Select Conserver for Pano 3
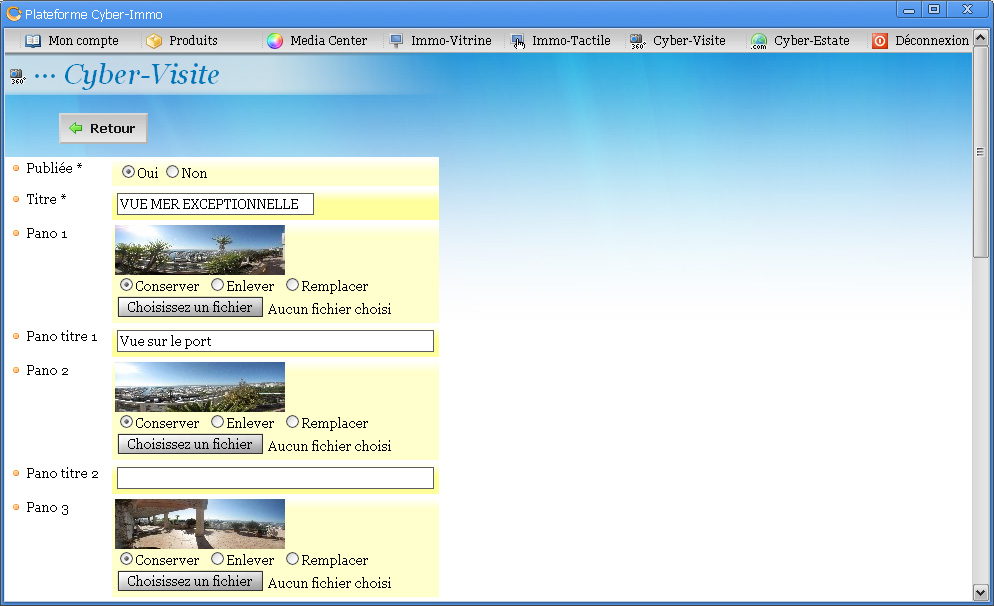This screenshot has width=994, height=606. tap(127, 558)
